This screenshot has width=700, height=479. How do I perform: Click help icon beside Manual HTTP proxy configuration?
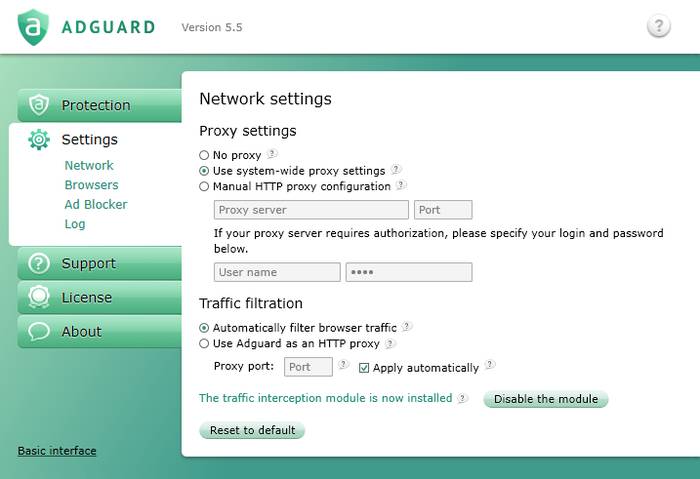click(x=401, y=186)
